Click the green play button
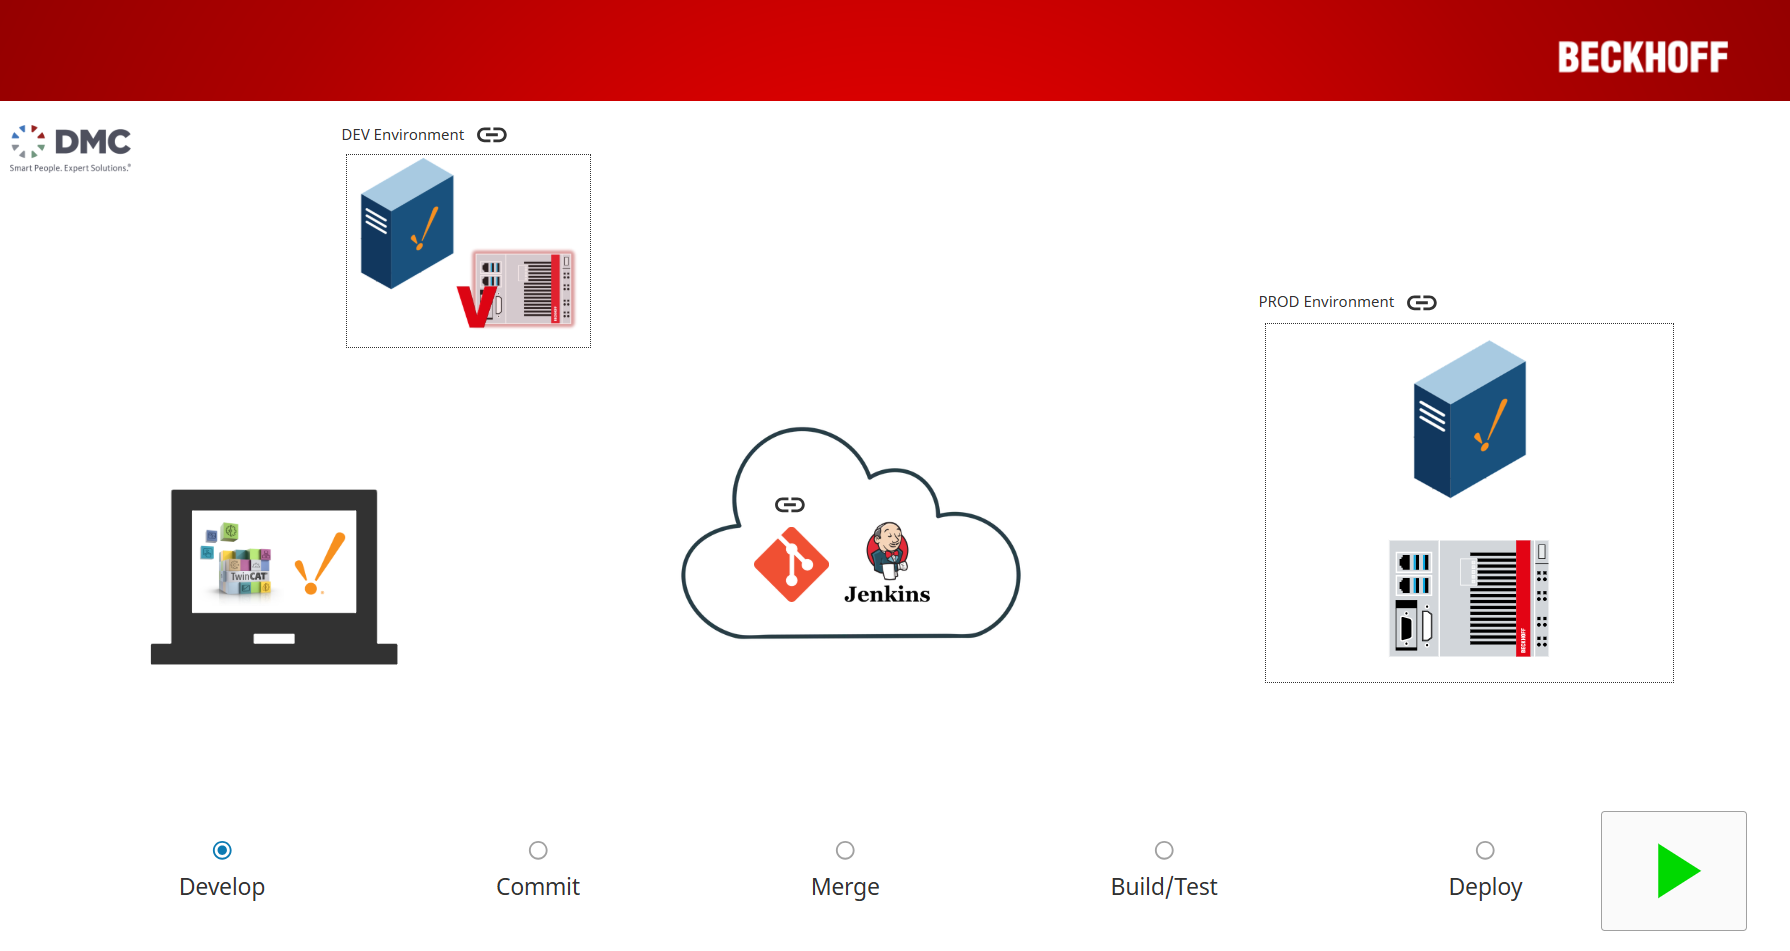The width and height of the screenshot is (1790, 951). [1674, 871]
